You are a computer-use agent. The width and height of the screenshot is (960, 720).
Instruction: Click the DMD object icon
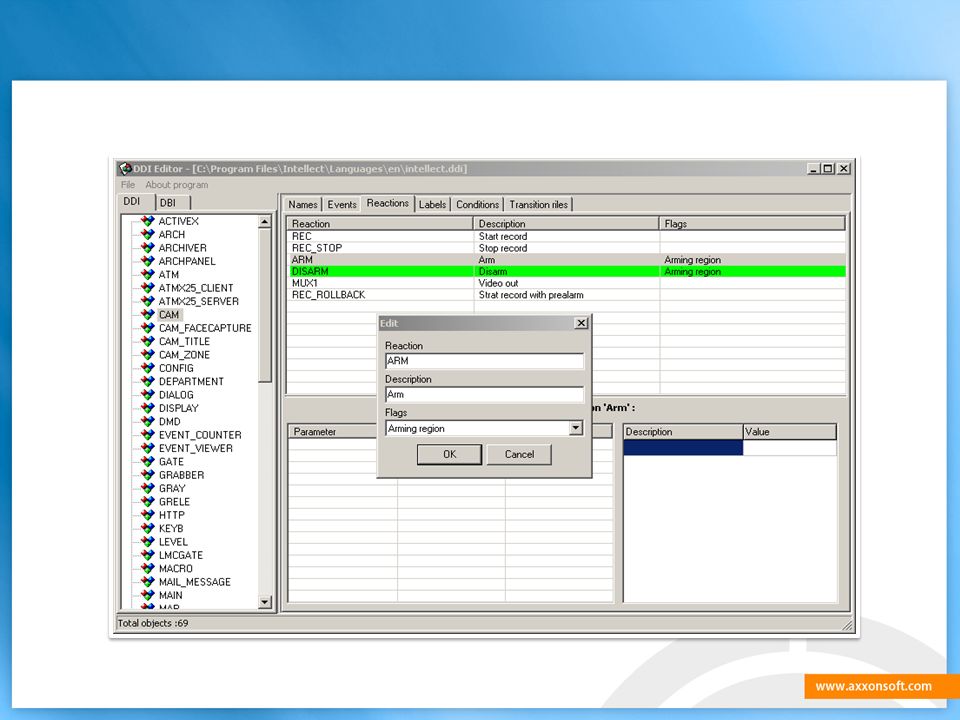click(x=148, y=421)
